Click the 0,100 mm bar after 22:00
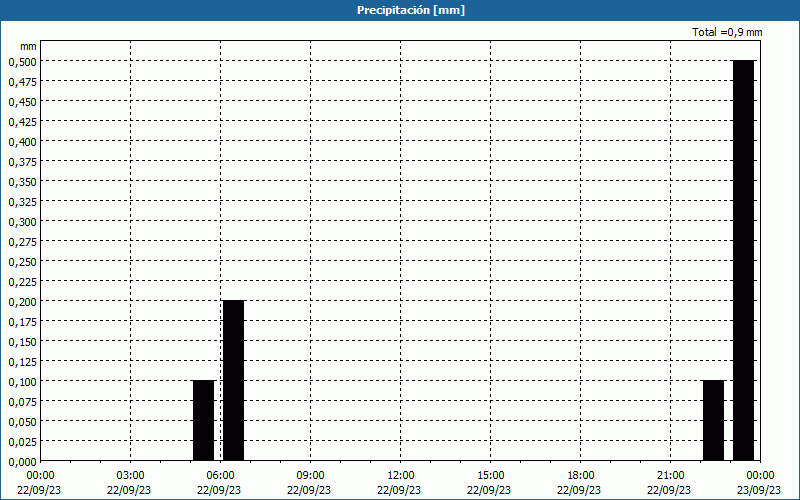Image resolution: width=800 pixels, height=500 pixels. [x=713, y=420]
